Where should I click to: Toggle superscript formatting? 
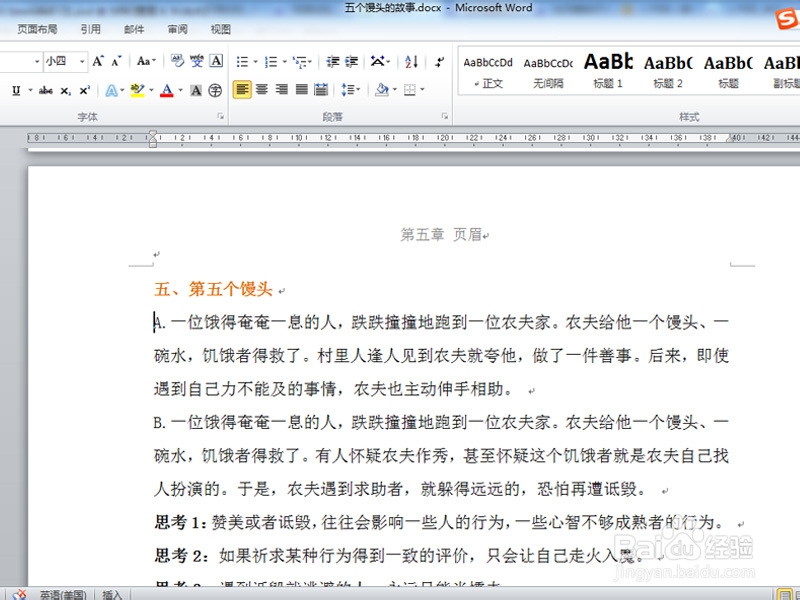pyautogui.click(x=85, y=90)
